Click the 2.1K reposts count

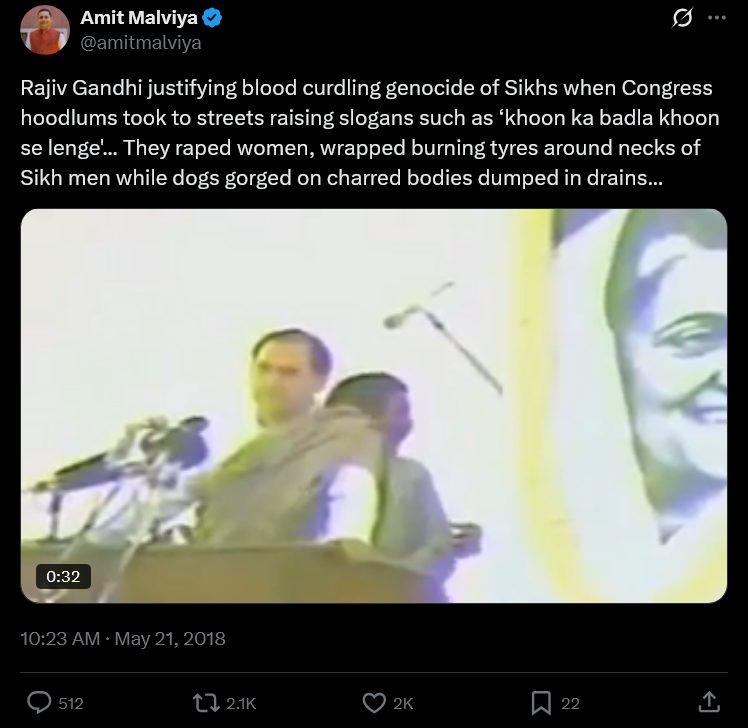(x=241, y=704)
